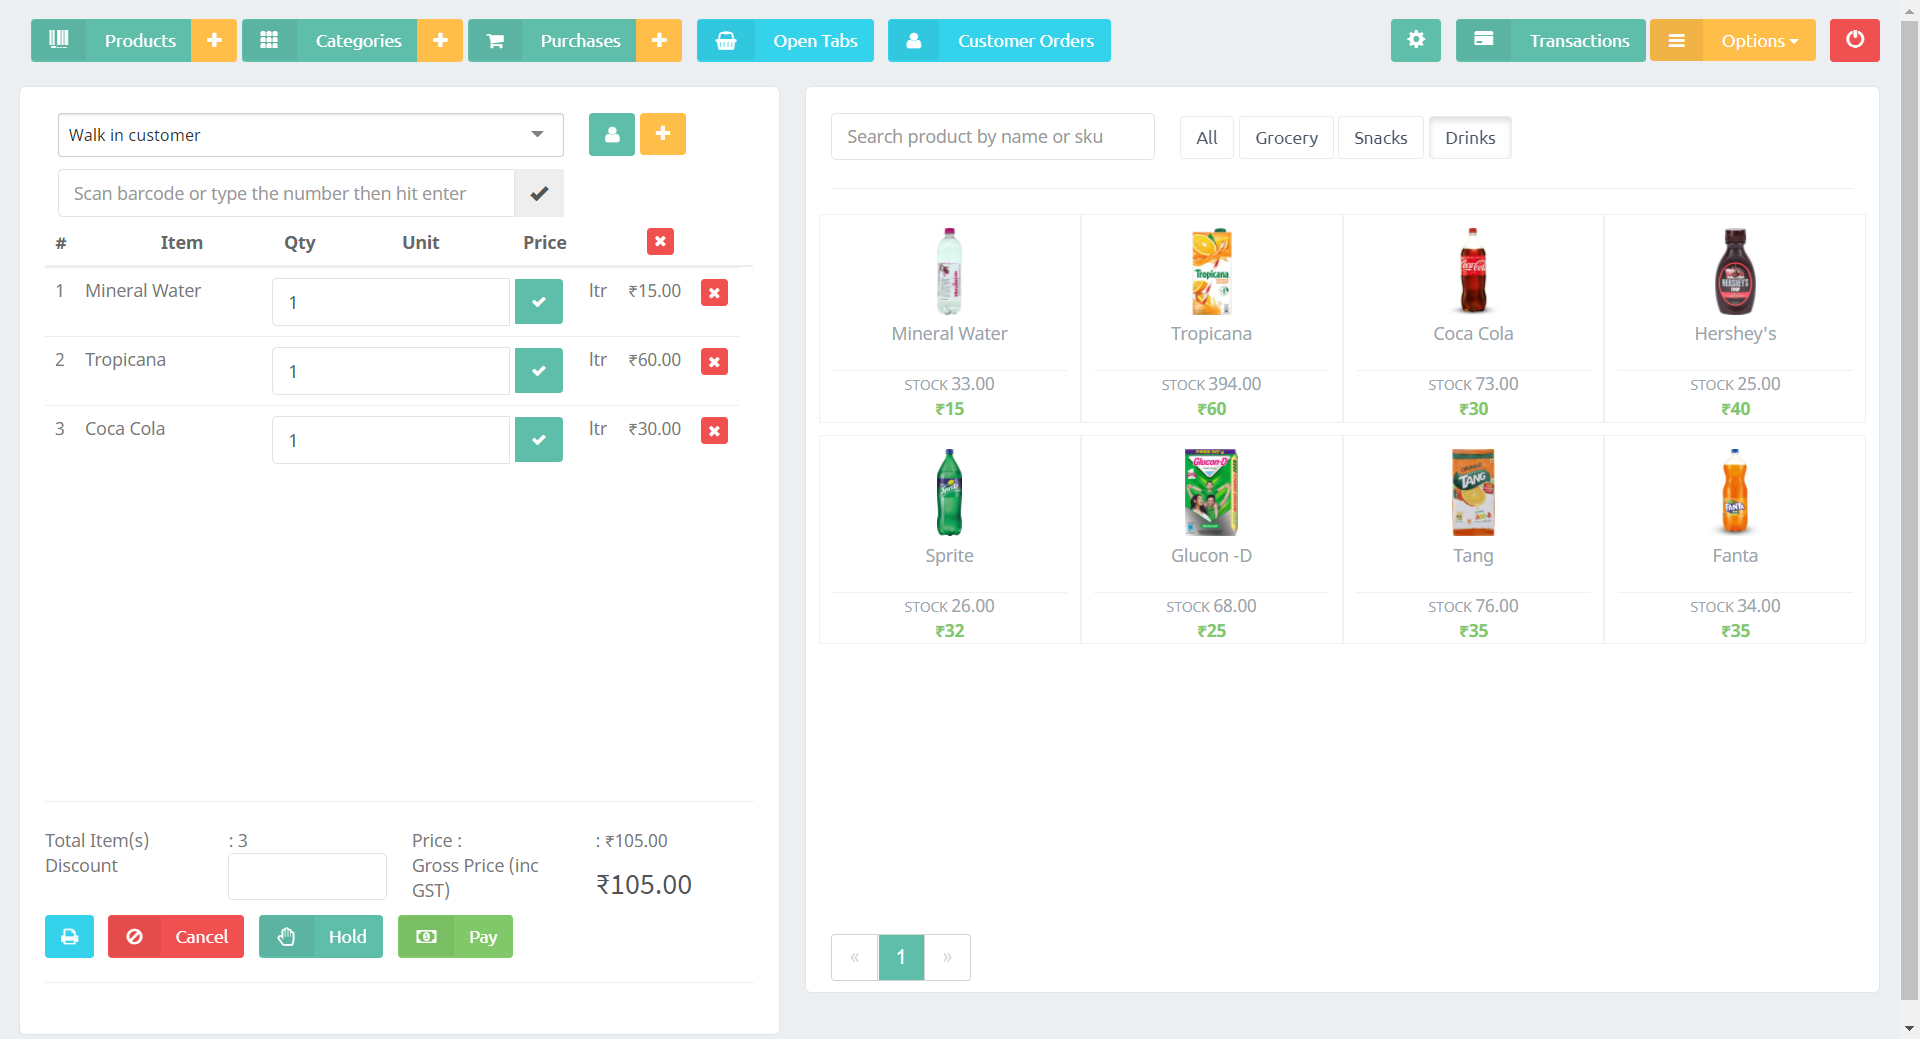
Task: Open the Categories list
Action: [330, 41]
